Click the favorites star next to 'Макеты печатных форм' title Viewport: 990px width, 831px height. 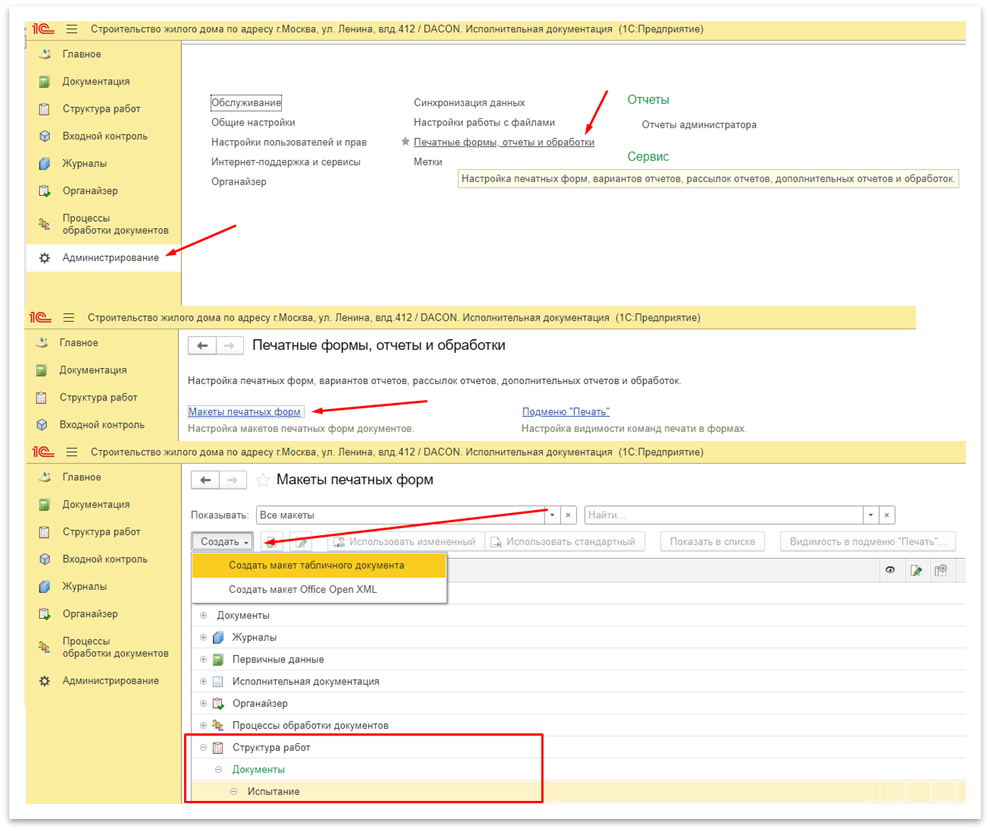coord(263,480)
